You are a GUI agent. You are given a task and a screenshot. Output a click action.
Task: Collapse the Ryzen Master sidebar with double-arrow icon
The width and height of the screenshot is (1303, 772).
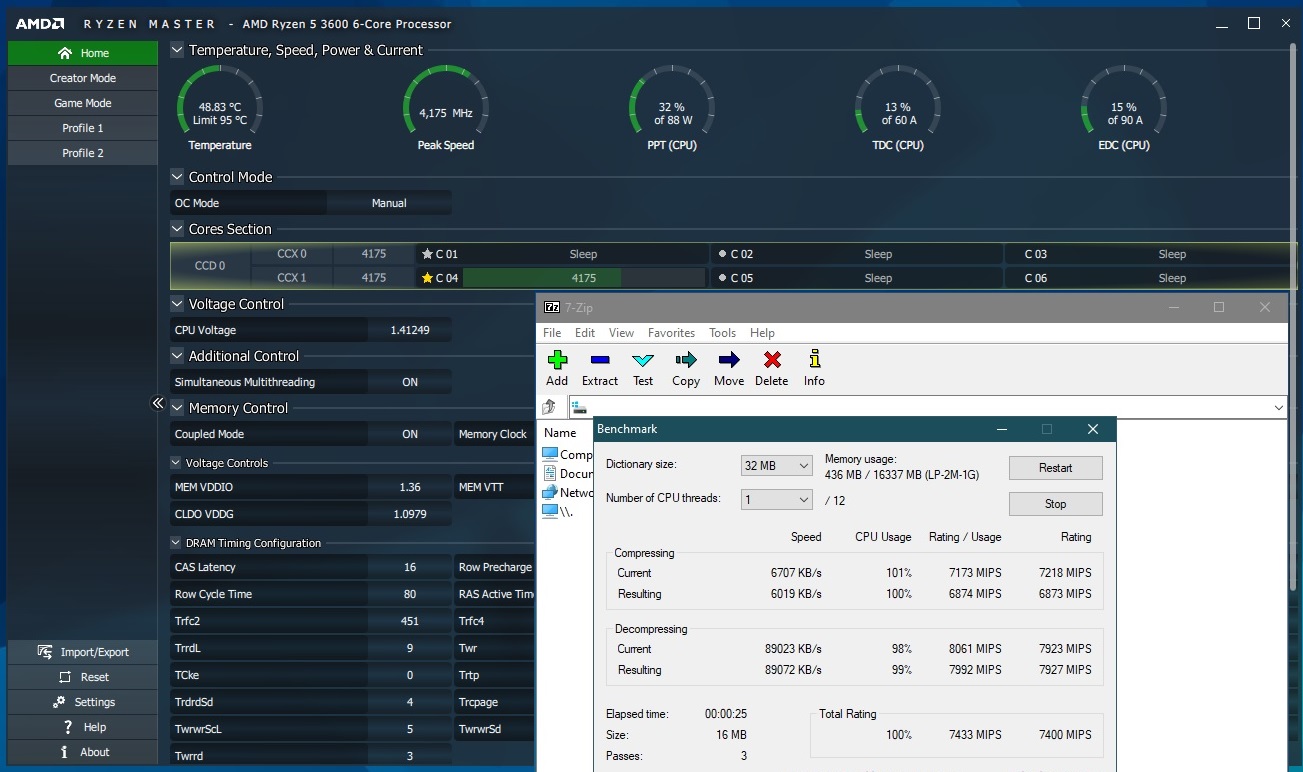[157, 403]
